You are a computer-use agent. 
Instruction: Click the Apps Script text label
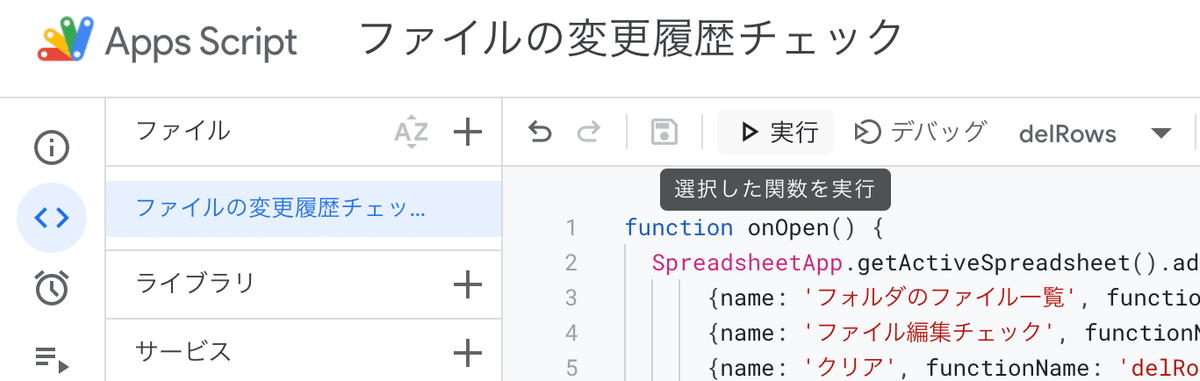tap(201, 43)
